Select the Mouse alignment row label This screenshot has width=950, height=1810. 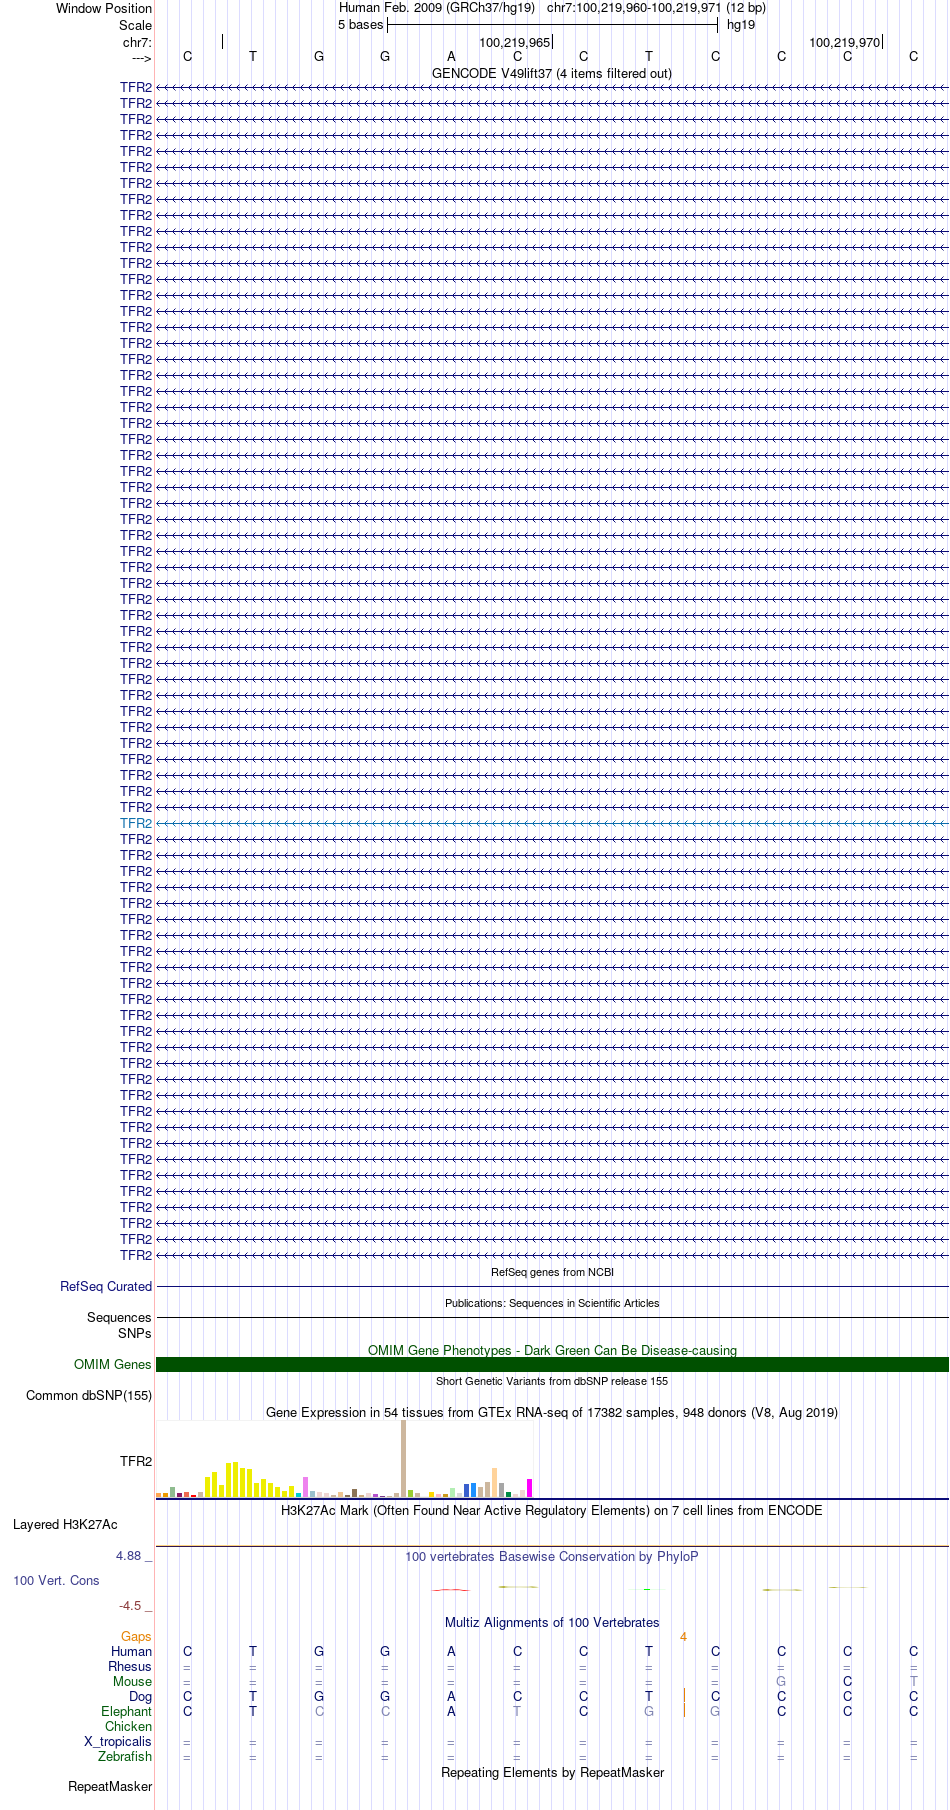coord(133,1682)
